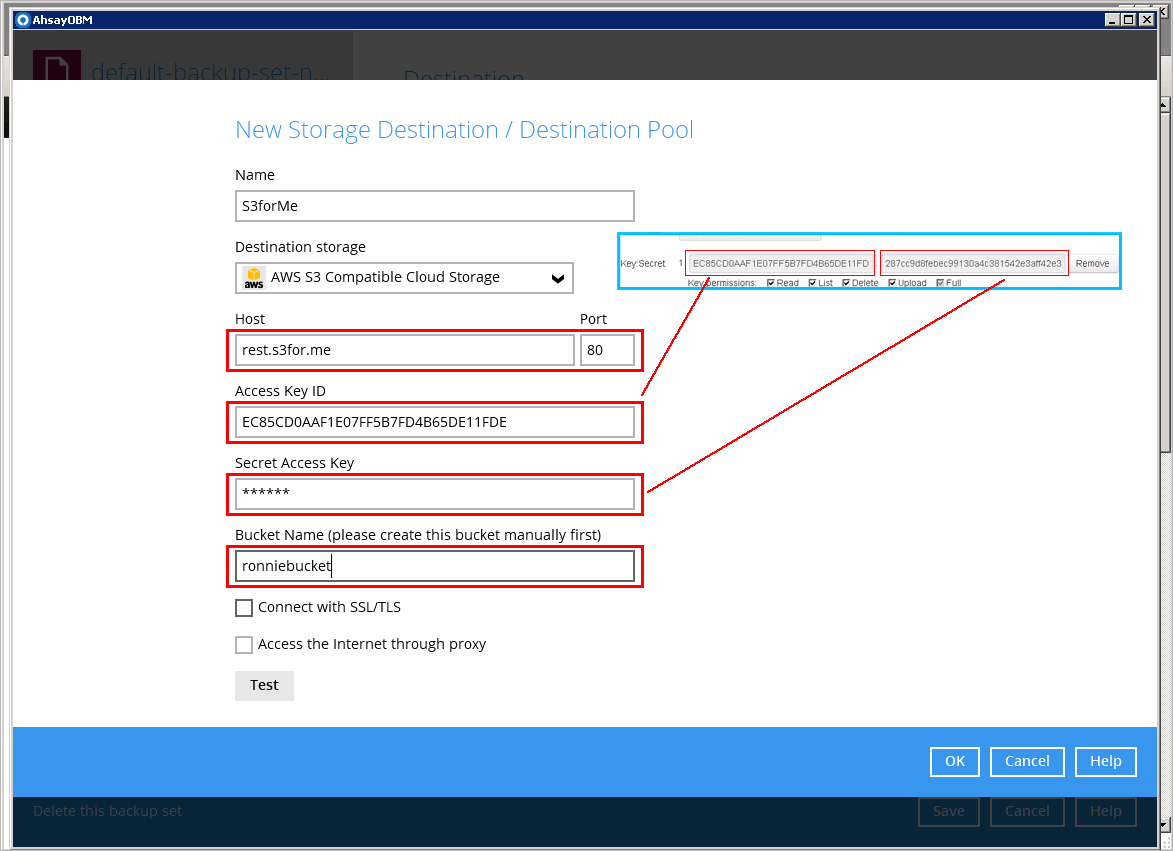Click Help in the blue bar
This screenshot has height=851, width=1173.
pyautogui.click(x=1106, y=761)
